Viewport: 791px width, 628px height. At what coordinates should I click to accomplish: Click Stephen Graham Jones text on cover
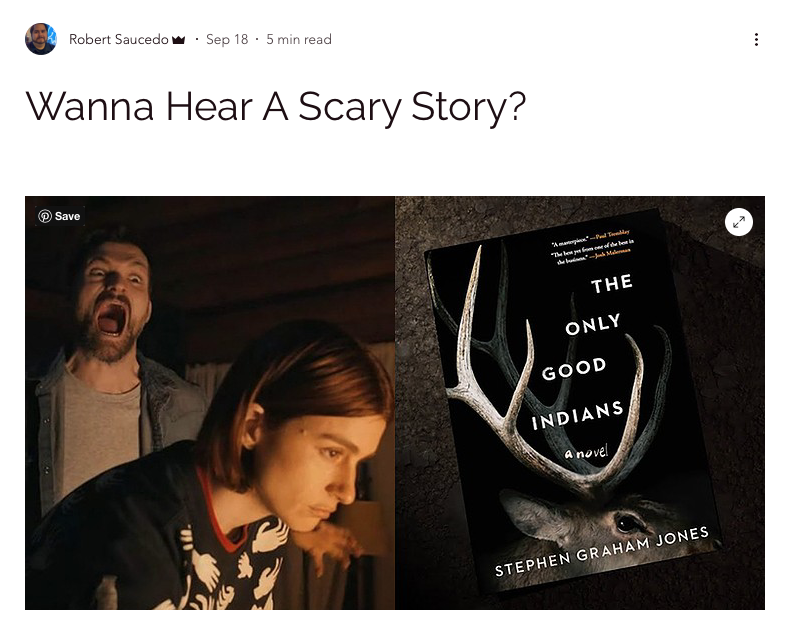tap(602, 551)
